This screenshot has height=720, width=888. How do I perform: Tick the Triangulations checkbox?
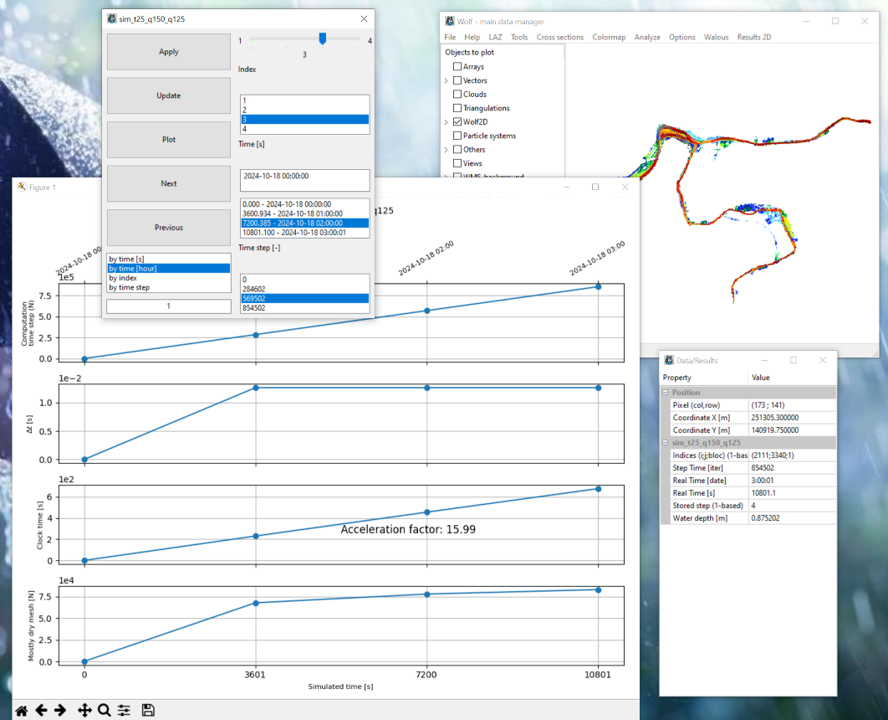(x=457, y=108)
